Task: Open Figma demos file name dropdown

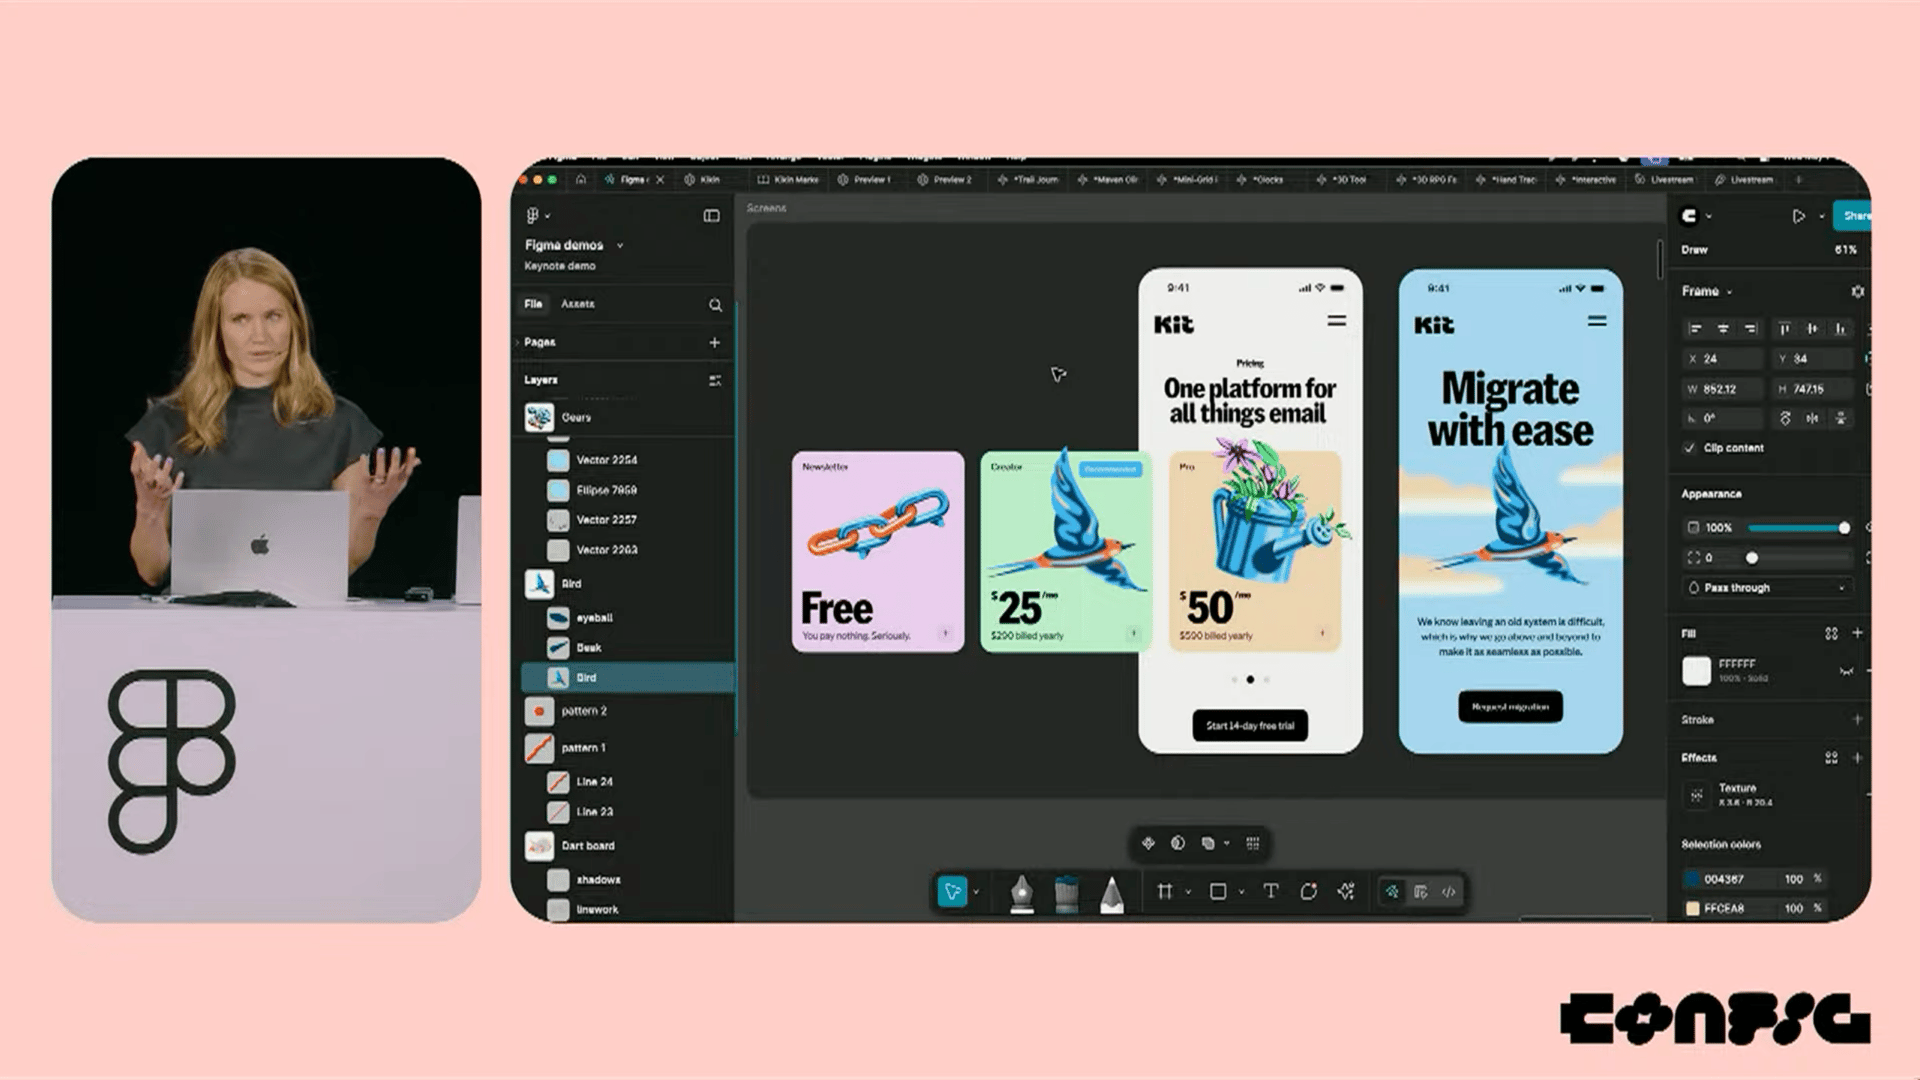Action: pos(620,245)
